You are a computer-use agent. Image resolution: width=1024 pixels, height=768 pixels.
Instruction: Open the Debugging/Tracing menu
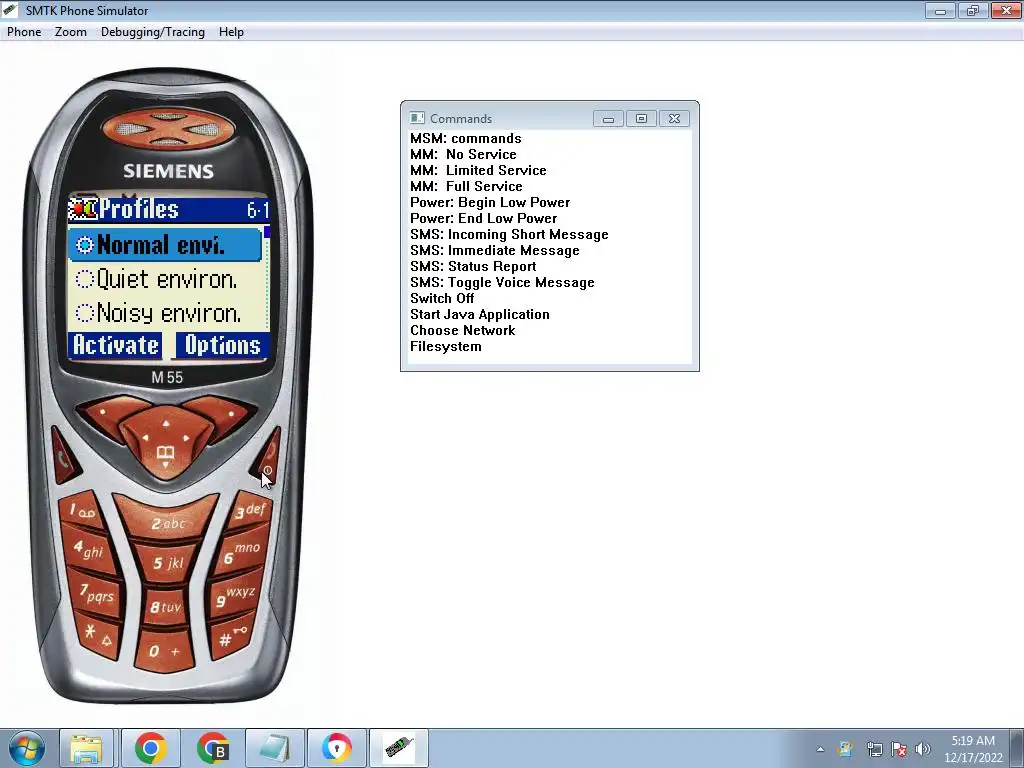pyautogui.click(x=153, y=32)
